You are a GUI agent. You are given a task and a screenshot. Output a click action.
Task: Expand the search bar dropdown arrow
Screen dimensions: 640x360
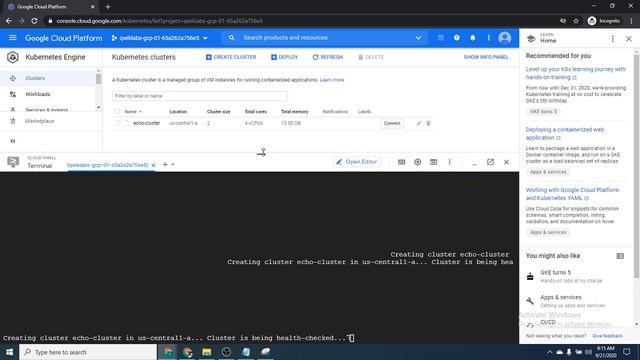coord(418,38)
